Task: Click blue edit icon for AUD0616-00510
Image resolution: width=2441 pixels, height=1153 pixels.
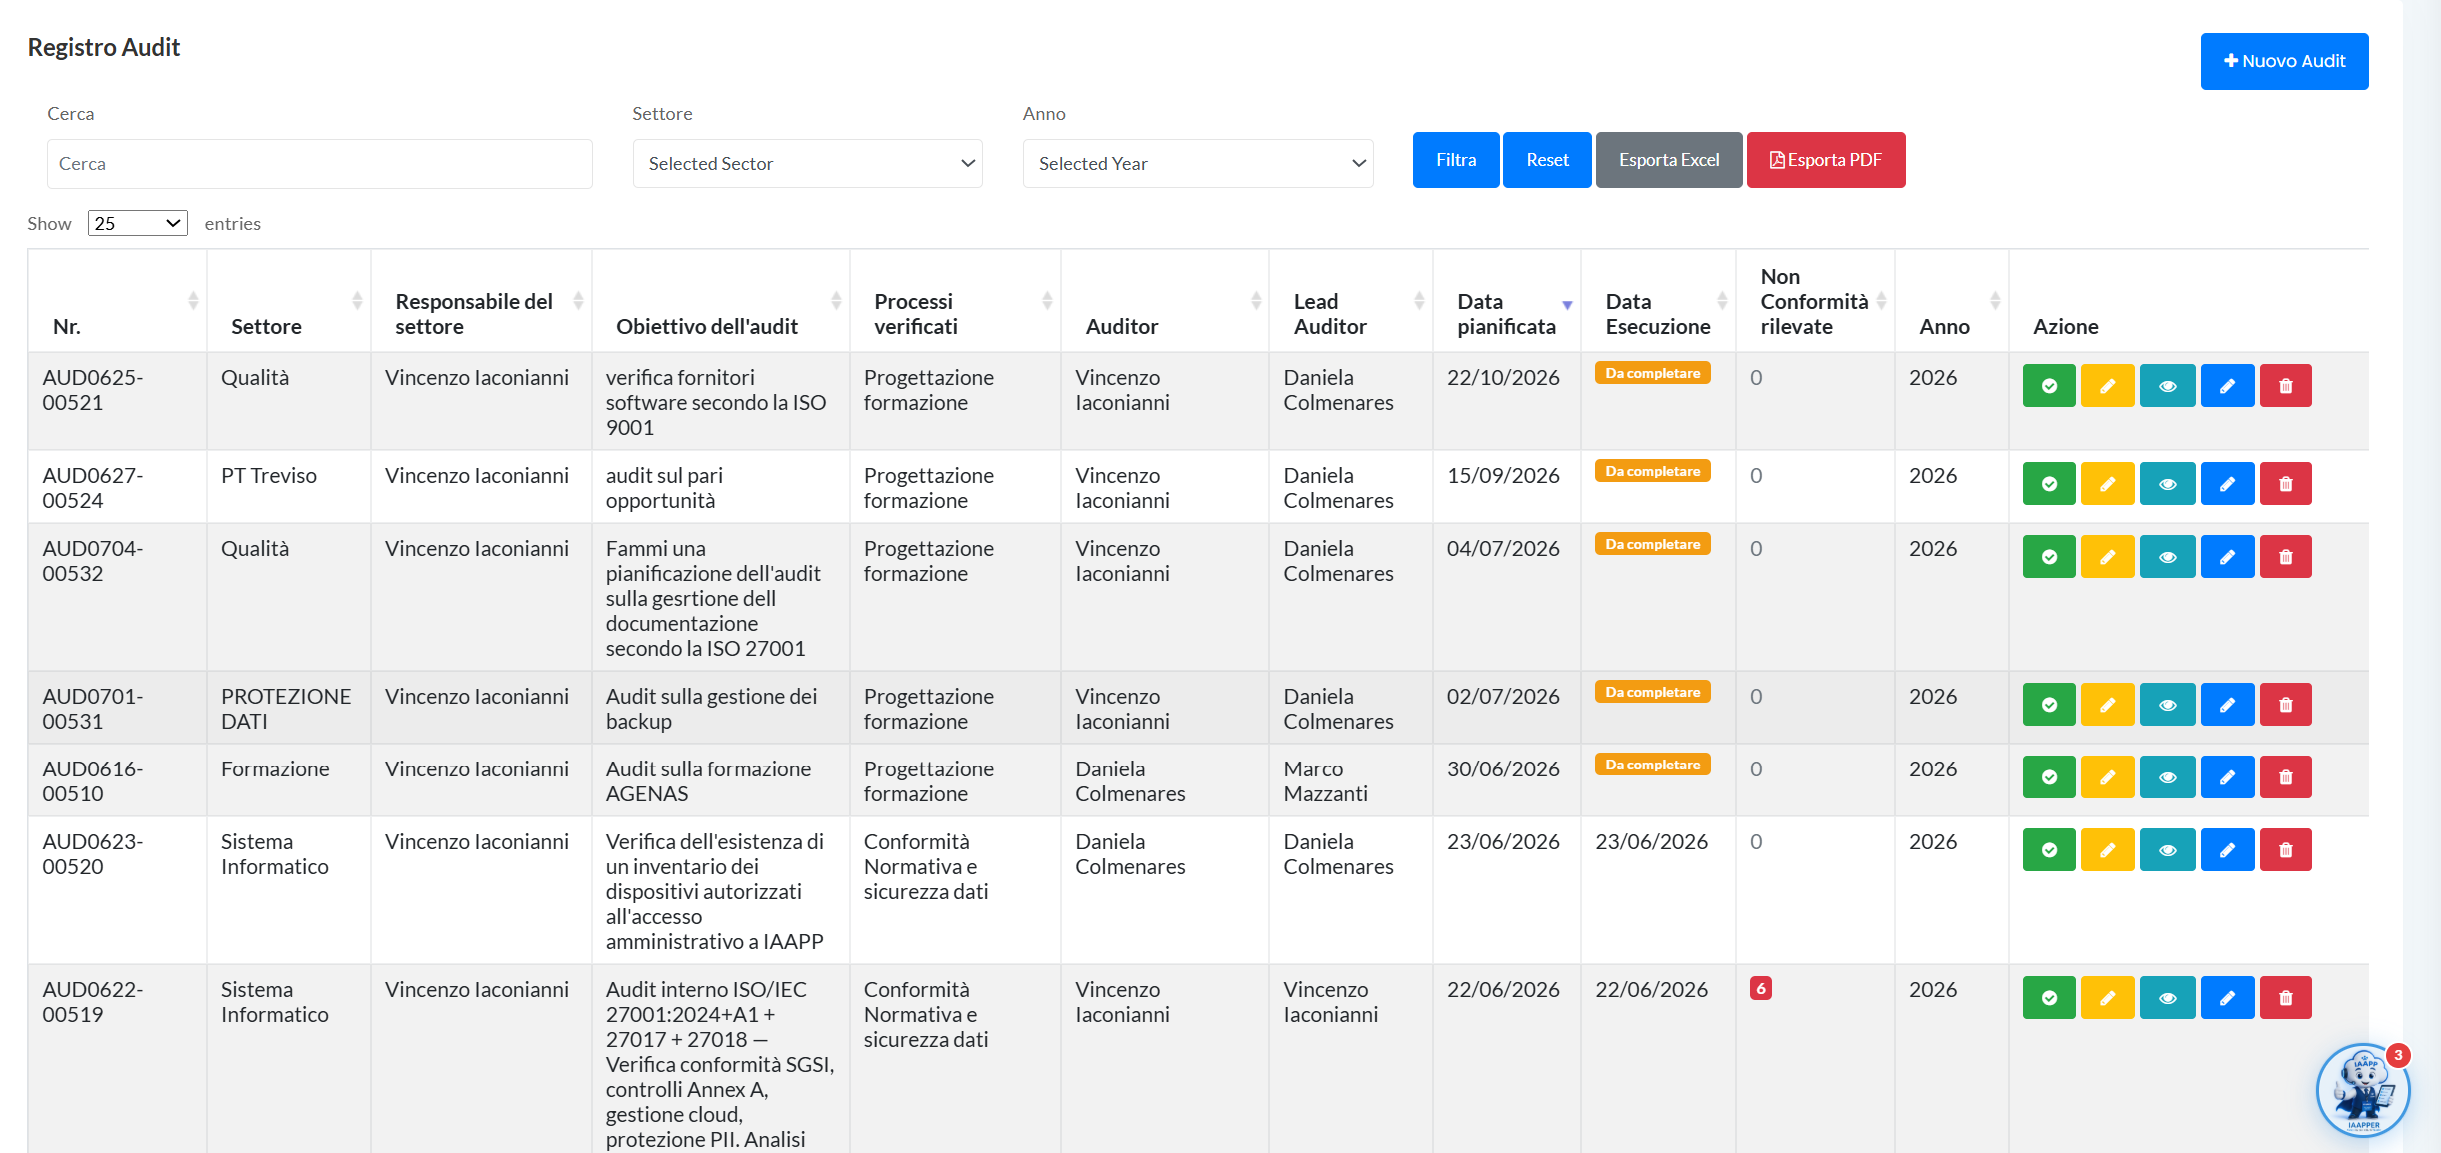Action: tap(2227, 777)
